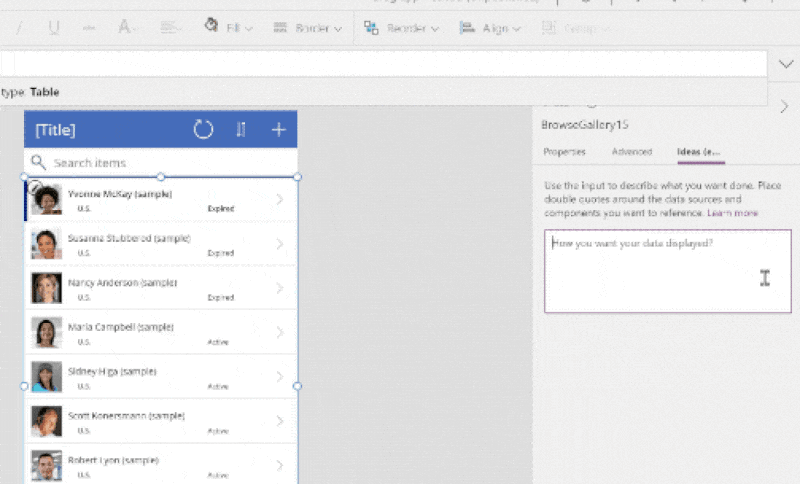800x484 pixels.
Task: Select Nancy Anderson's profile photo
Action: pyautogui.click(x=46, y=288)
